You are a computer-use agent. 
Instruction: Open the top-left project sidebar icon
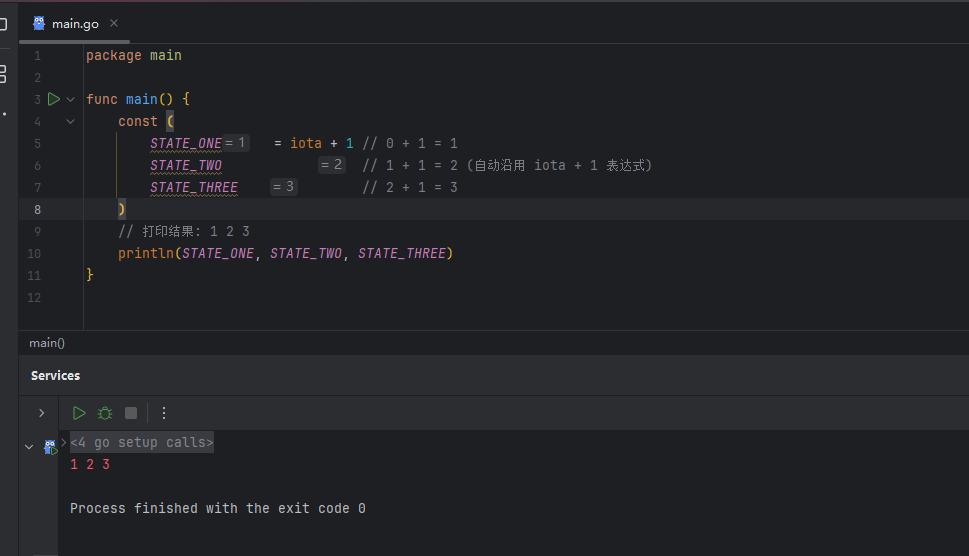click(3, 24)
